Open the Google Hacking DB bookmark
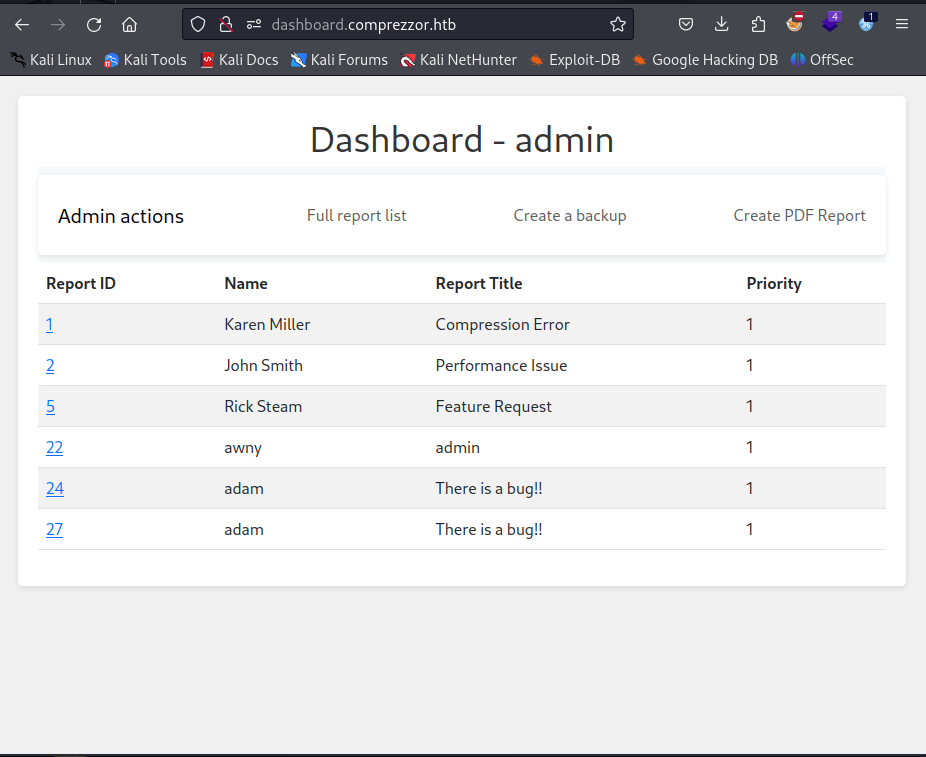Screen dimensions: 926x757 705,60
